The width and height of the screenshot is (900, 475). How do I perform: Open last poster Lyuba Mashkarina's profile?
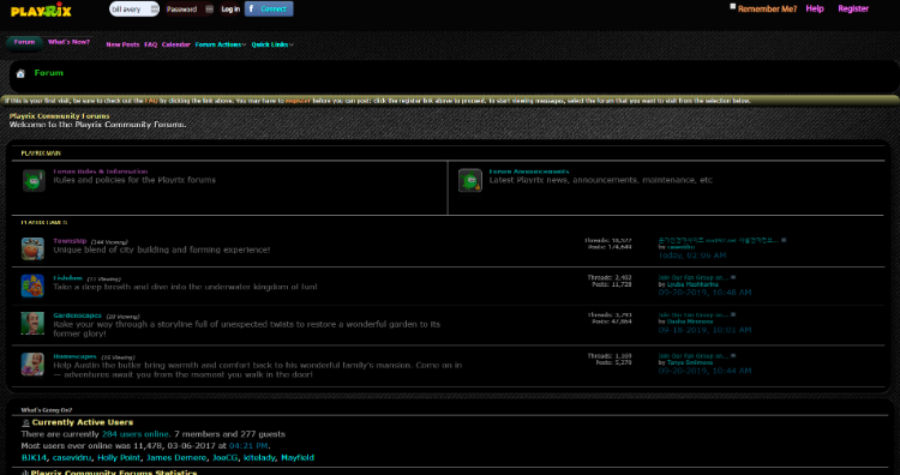692,285
